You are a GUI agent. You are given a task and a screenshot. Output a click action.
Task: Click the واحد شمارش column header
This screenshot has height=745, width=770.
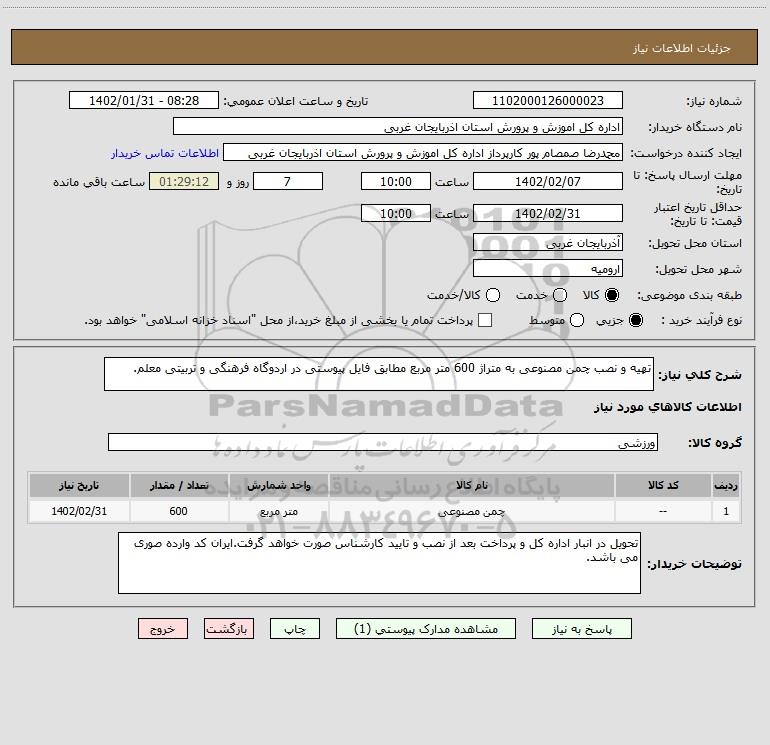pos(279,485)
